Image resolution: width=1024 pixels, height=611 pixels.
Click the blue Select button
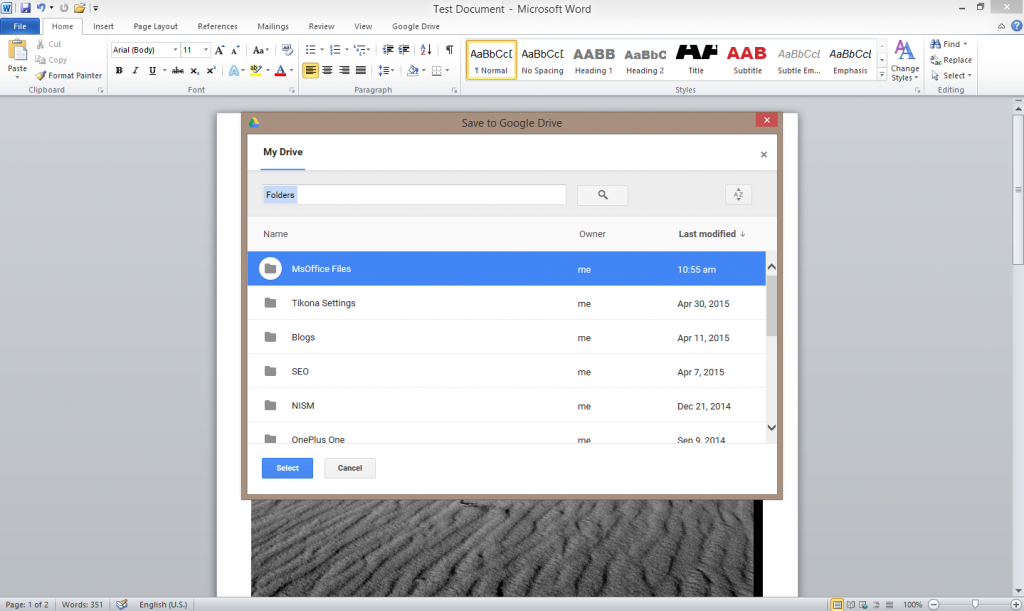point(287,468)
